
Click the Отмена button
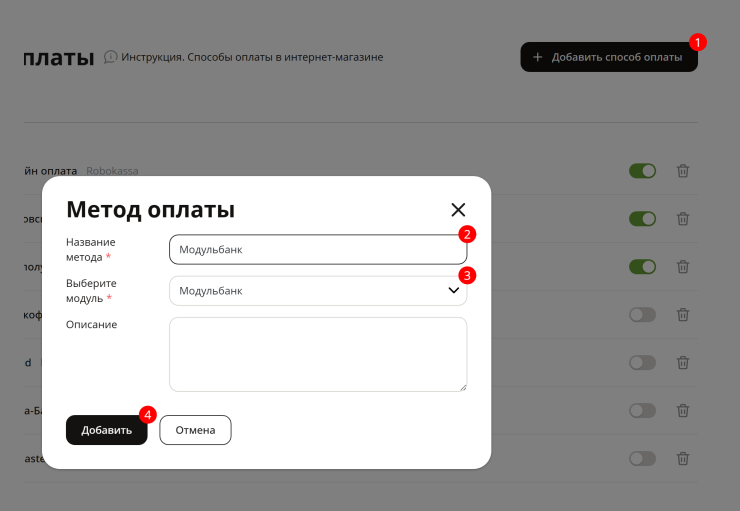click(195, 430)
